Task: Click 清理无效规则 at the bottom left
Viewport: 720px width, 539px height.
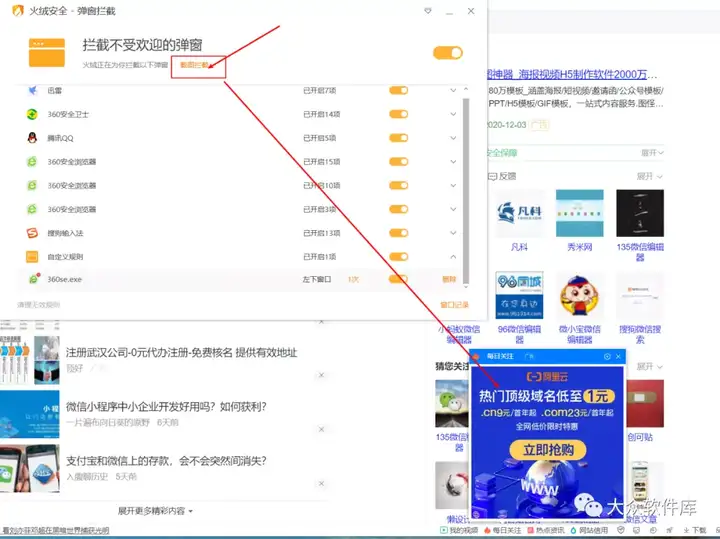Action: 39,305
